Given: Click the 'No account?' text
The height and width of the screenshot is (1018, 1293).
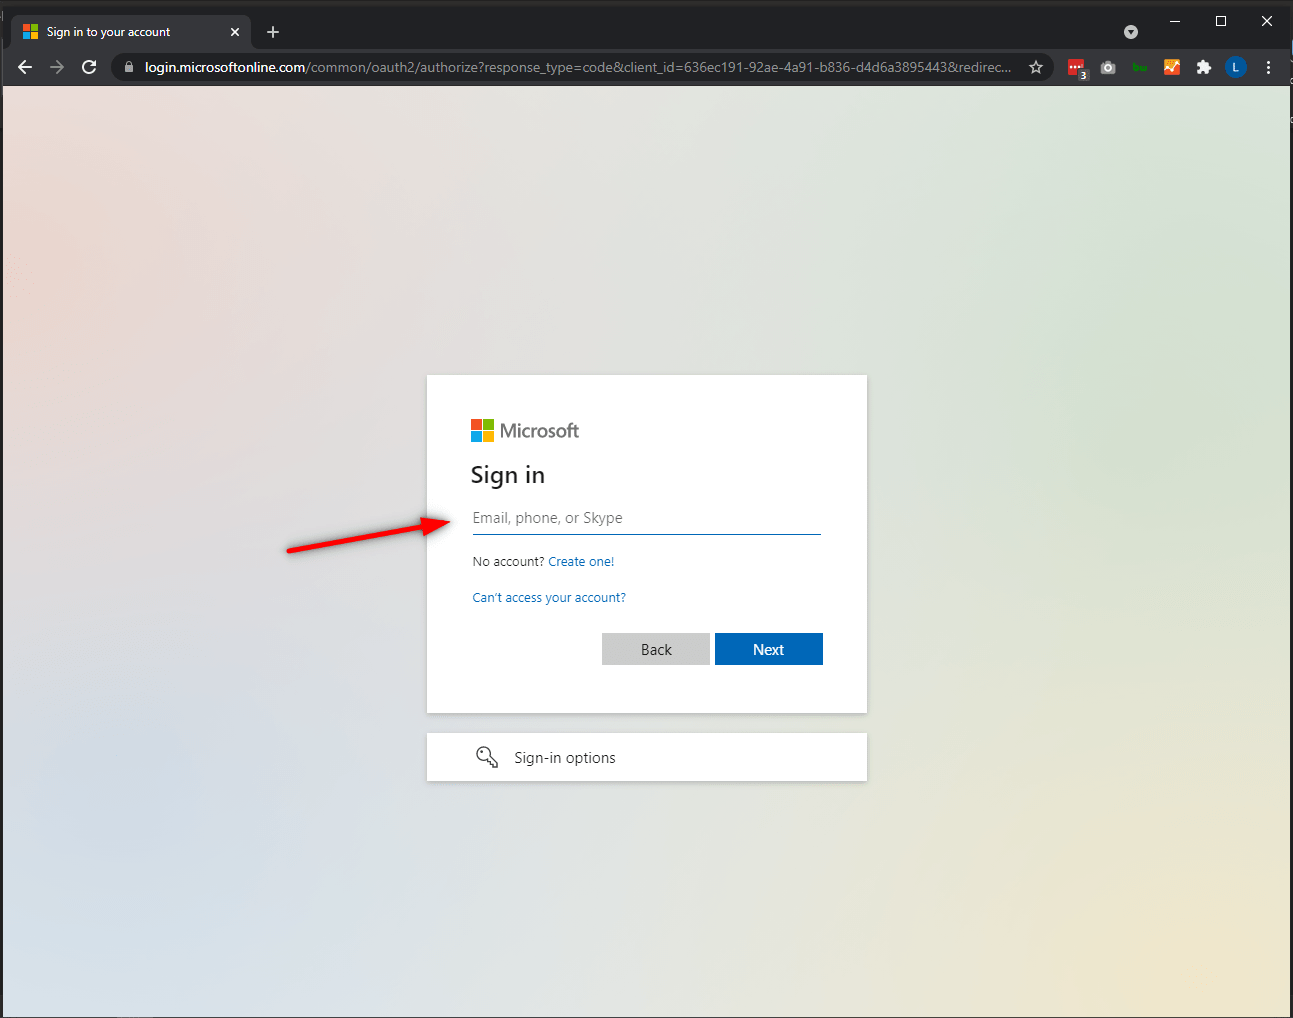Looking at the screenshot, I should tap(508, 562).
